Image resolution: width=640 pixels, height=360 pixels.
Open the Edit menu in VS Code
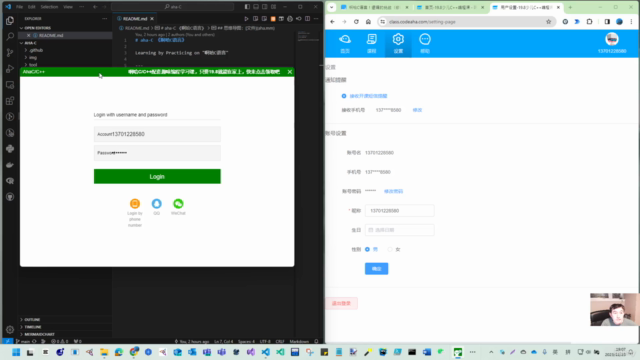coord(31,7)
